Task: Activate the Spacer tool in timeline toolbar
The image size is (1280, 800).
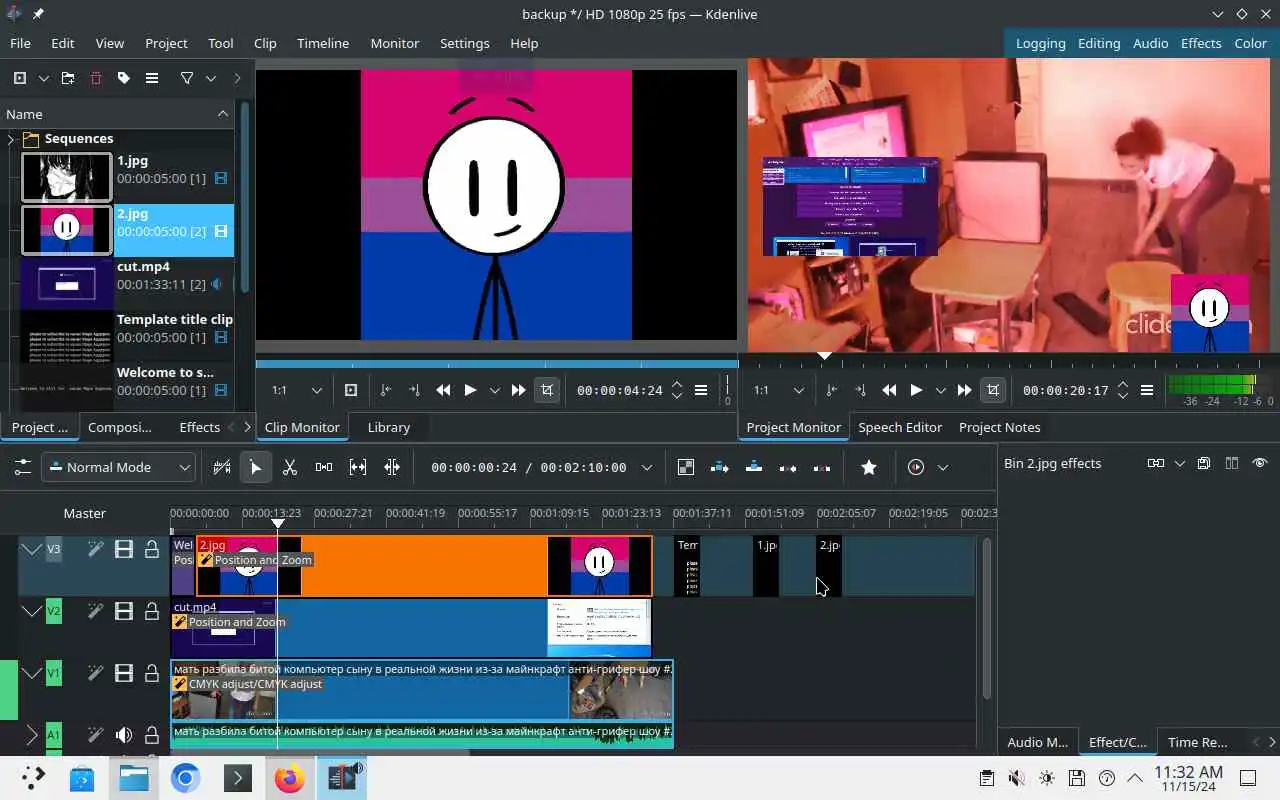Action: pyautogui.click(x=324, y=467)
